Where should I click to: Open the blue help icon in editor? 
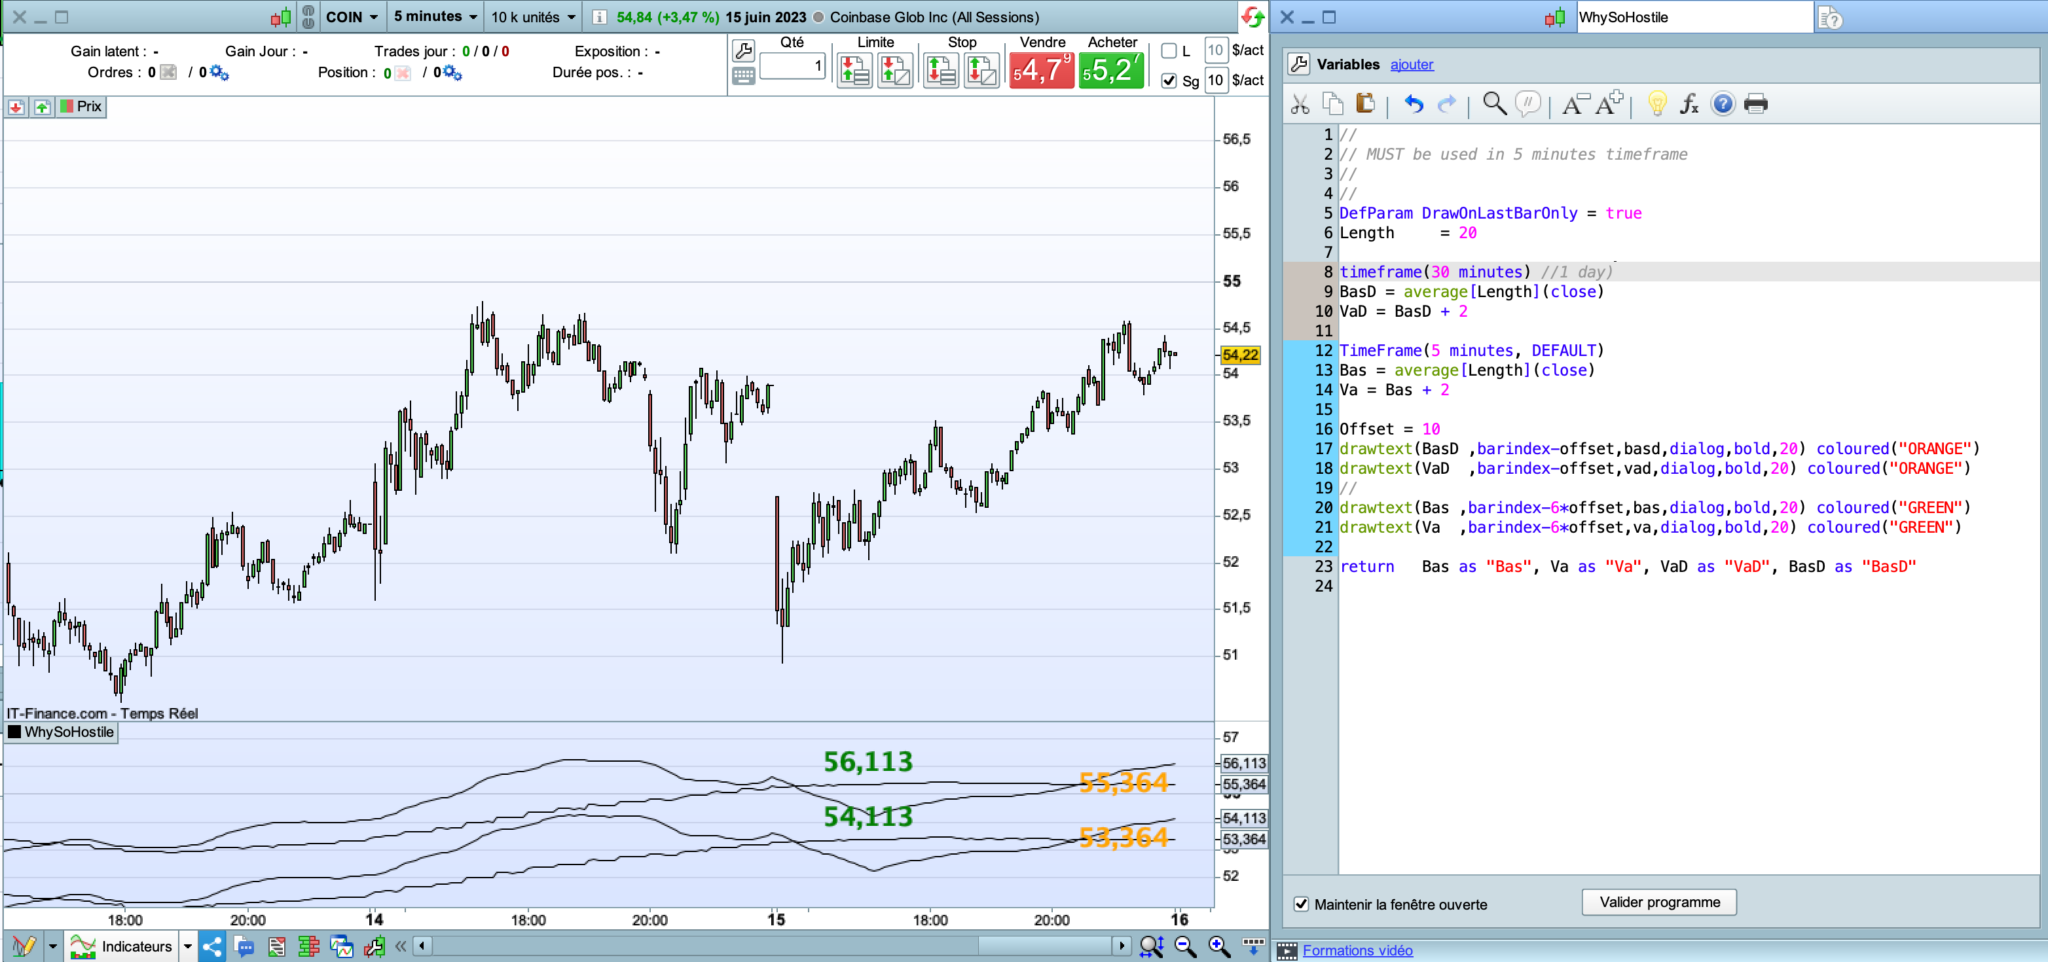click(x=1722, y=104)
